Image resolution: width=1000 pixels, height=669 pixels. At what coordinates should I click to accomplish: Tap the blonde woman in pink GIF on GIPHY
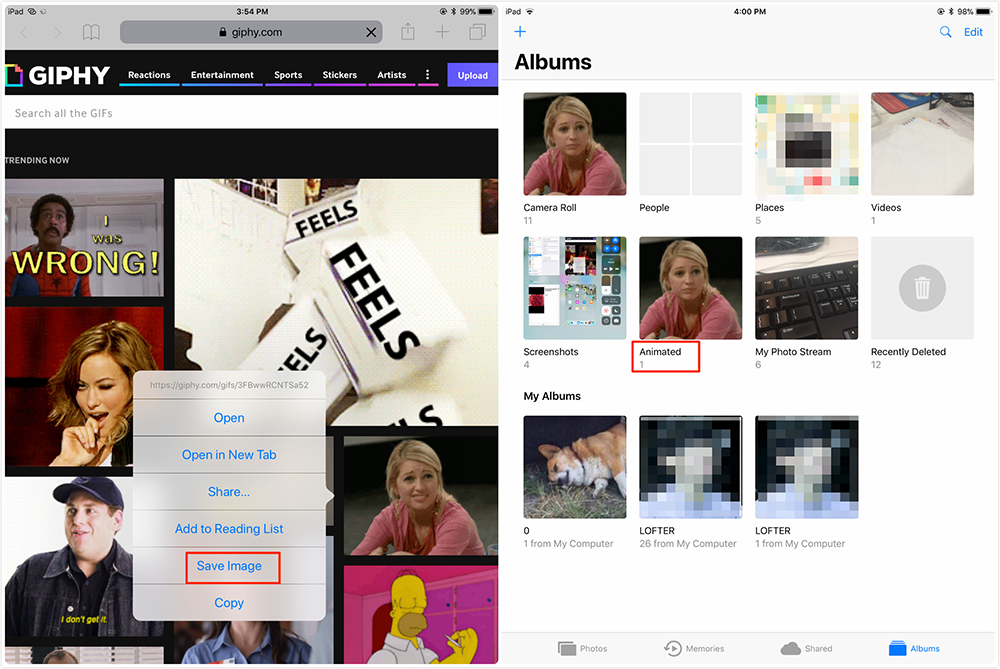[421, 496]
